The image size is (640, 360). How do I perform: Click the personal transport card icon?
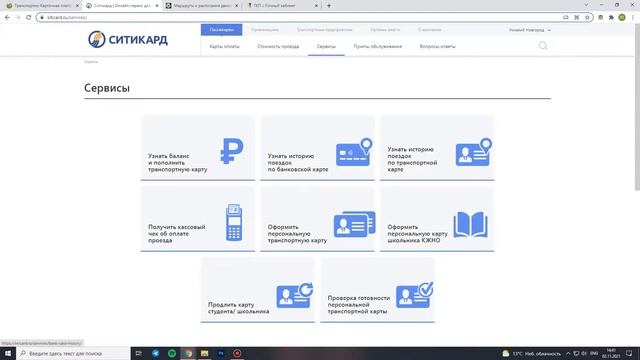(x=354, y=224)
